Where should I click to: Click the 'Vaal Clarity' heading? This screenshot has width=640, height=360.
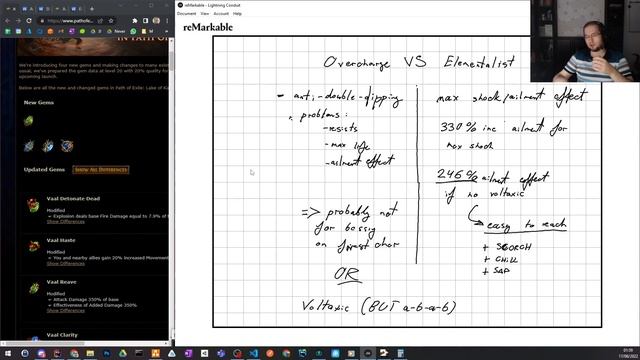click(x=62, y=335)
